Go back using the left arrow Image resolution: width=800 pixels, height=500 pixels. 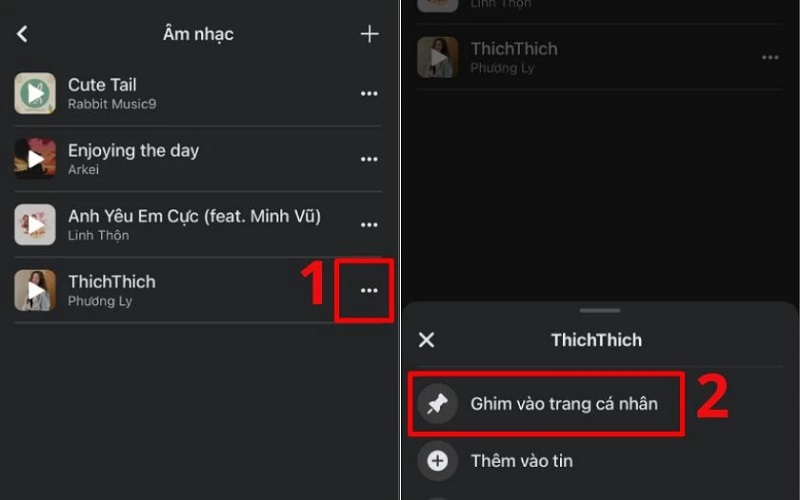pyautogui.click(x=22, y=34)
